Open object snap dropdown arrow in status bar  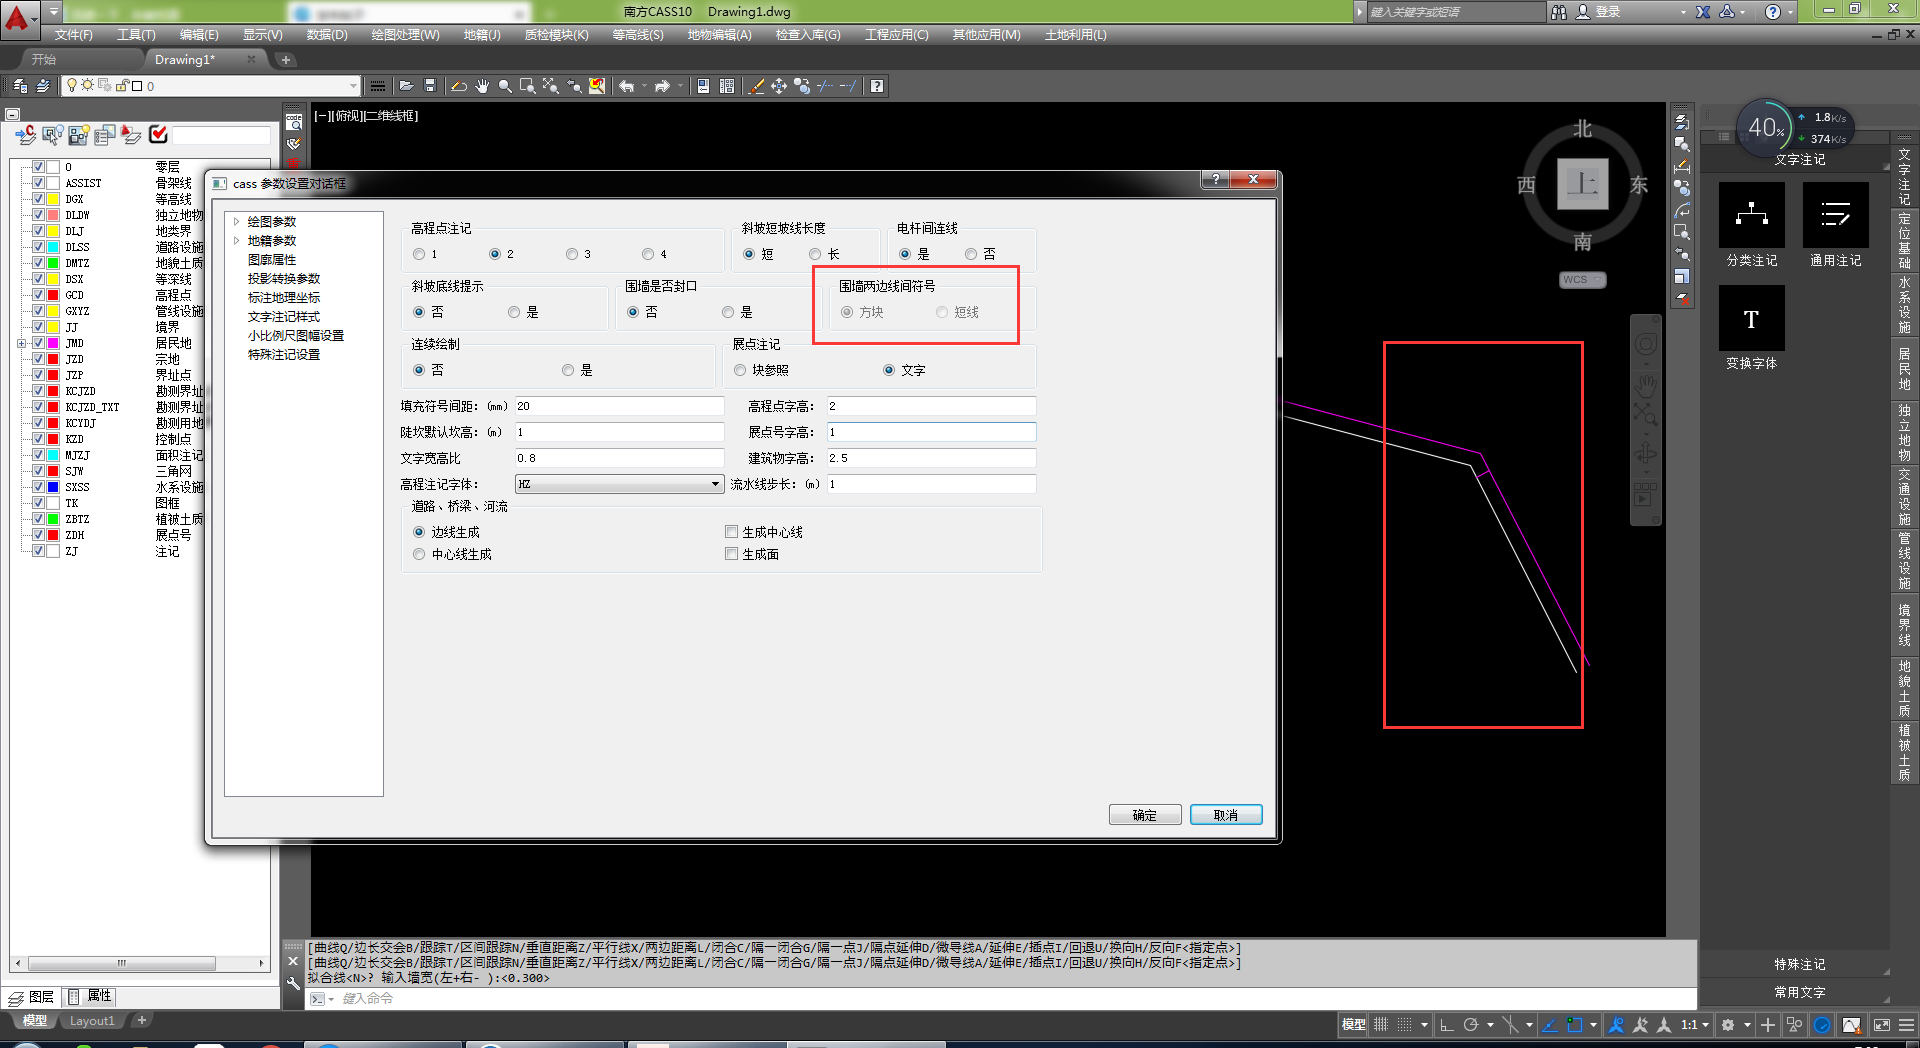[x=1593, y=1024]
